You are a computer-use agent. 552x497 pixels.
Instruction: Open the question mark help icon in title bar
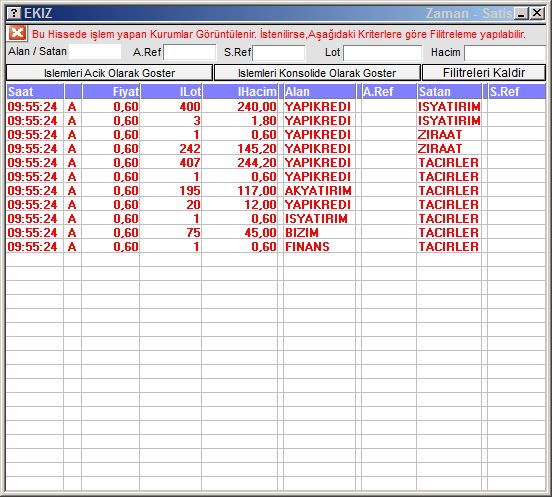14,13
